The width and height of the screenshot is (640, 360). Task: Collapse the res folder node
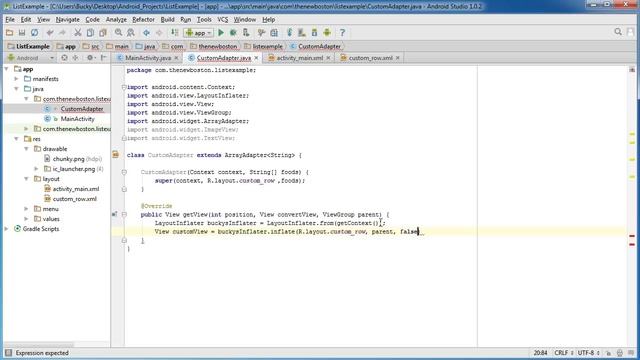click(x=16, y=139)
